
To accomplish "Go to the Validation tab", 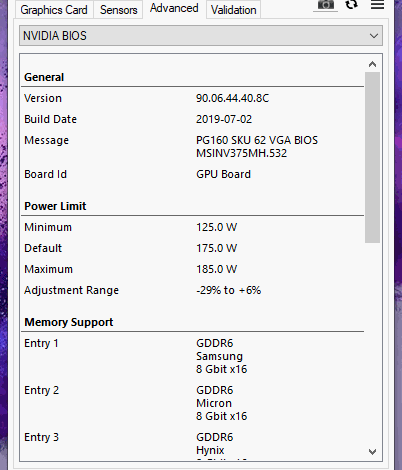I will tap(233, 10).
